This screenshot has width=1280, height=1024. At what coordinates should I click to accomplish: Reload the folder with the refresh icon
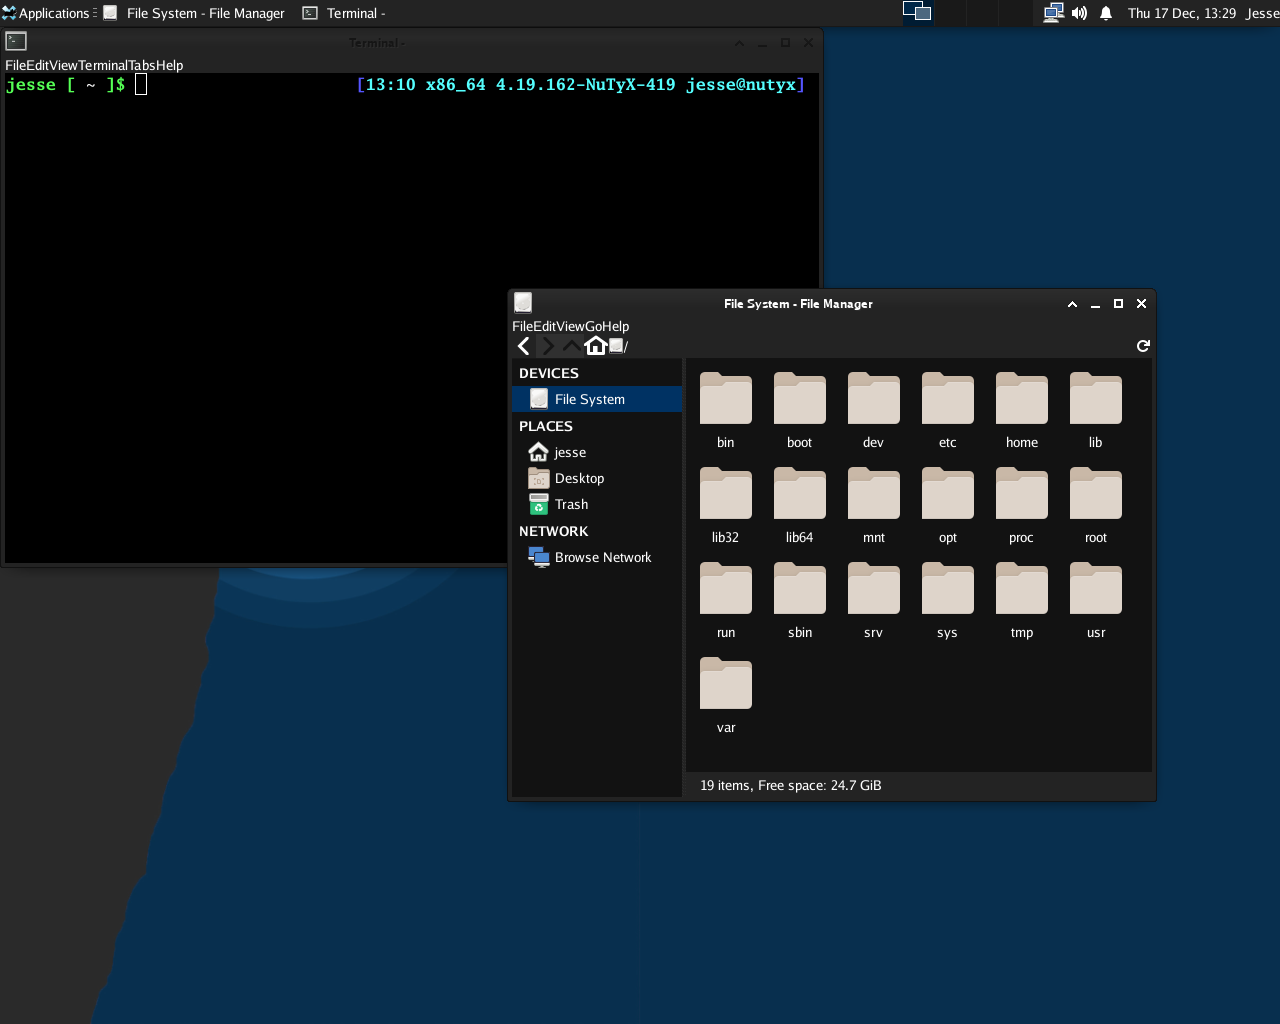[x=1143, y=346]
